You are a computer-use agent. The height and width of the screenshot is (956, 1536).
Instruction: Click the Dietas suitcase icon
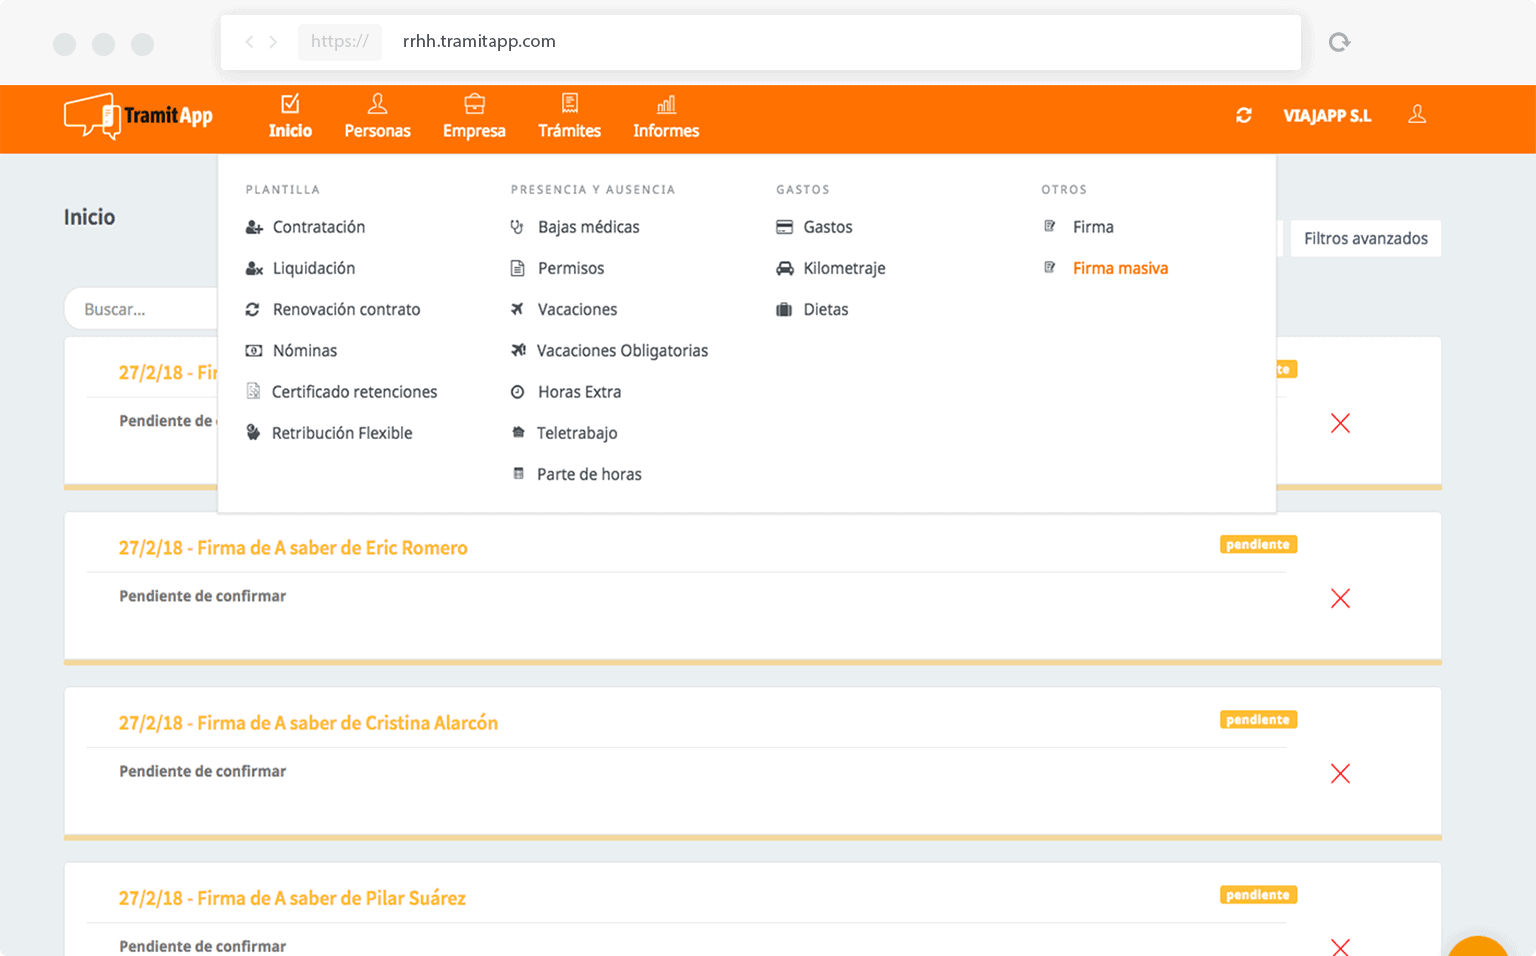click(x=784, y=309)
